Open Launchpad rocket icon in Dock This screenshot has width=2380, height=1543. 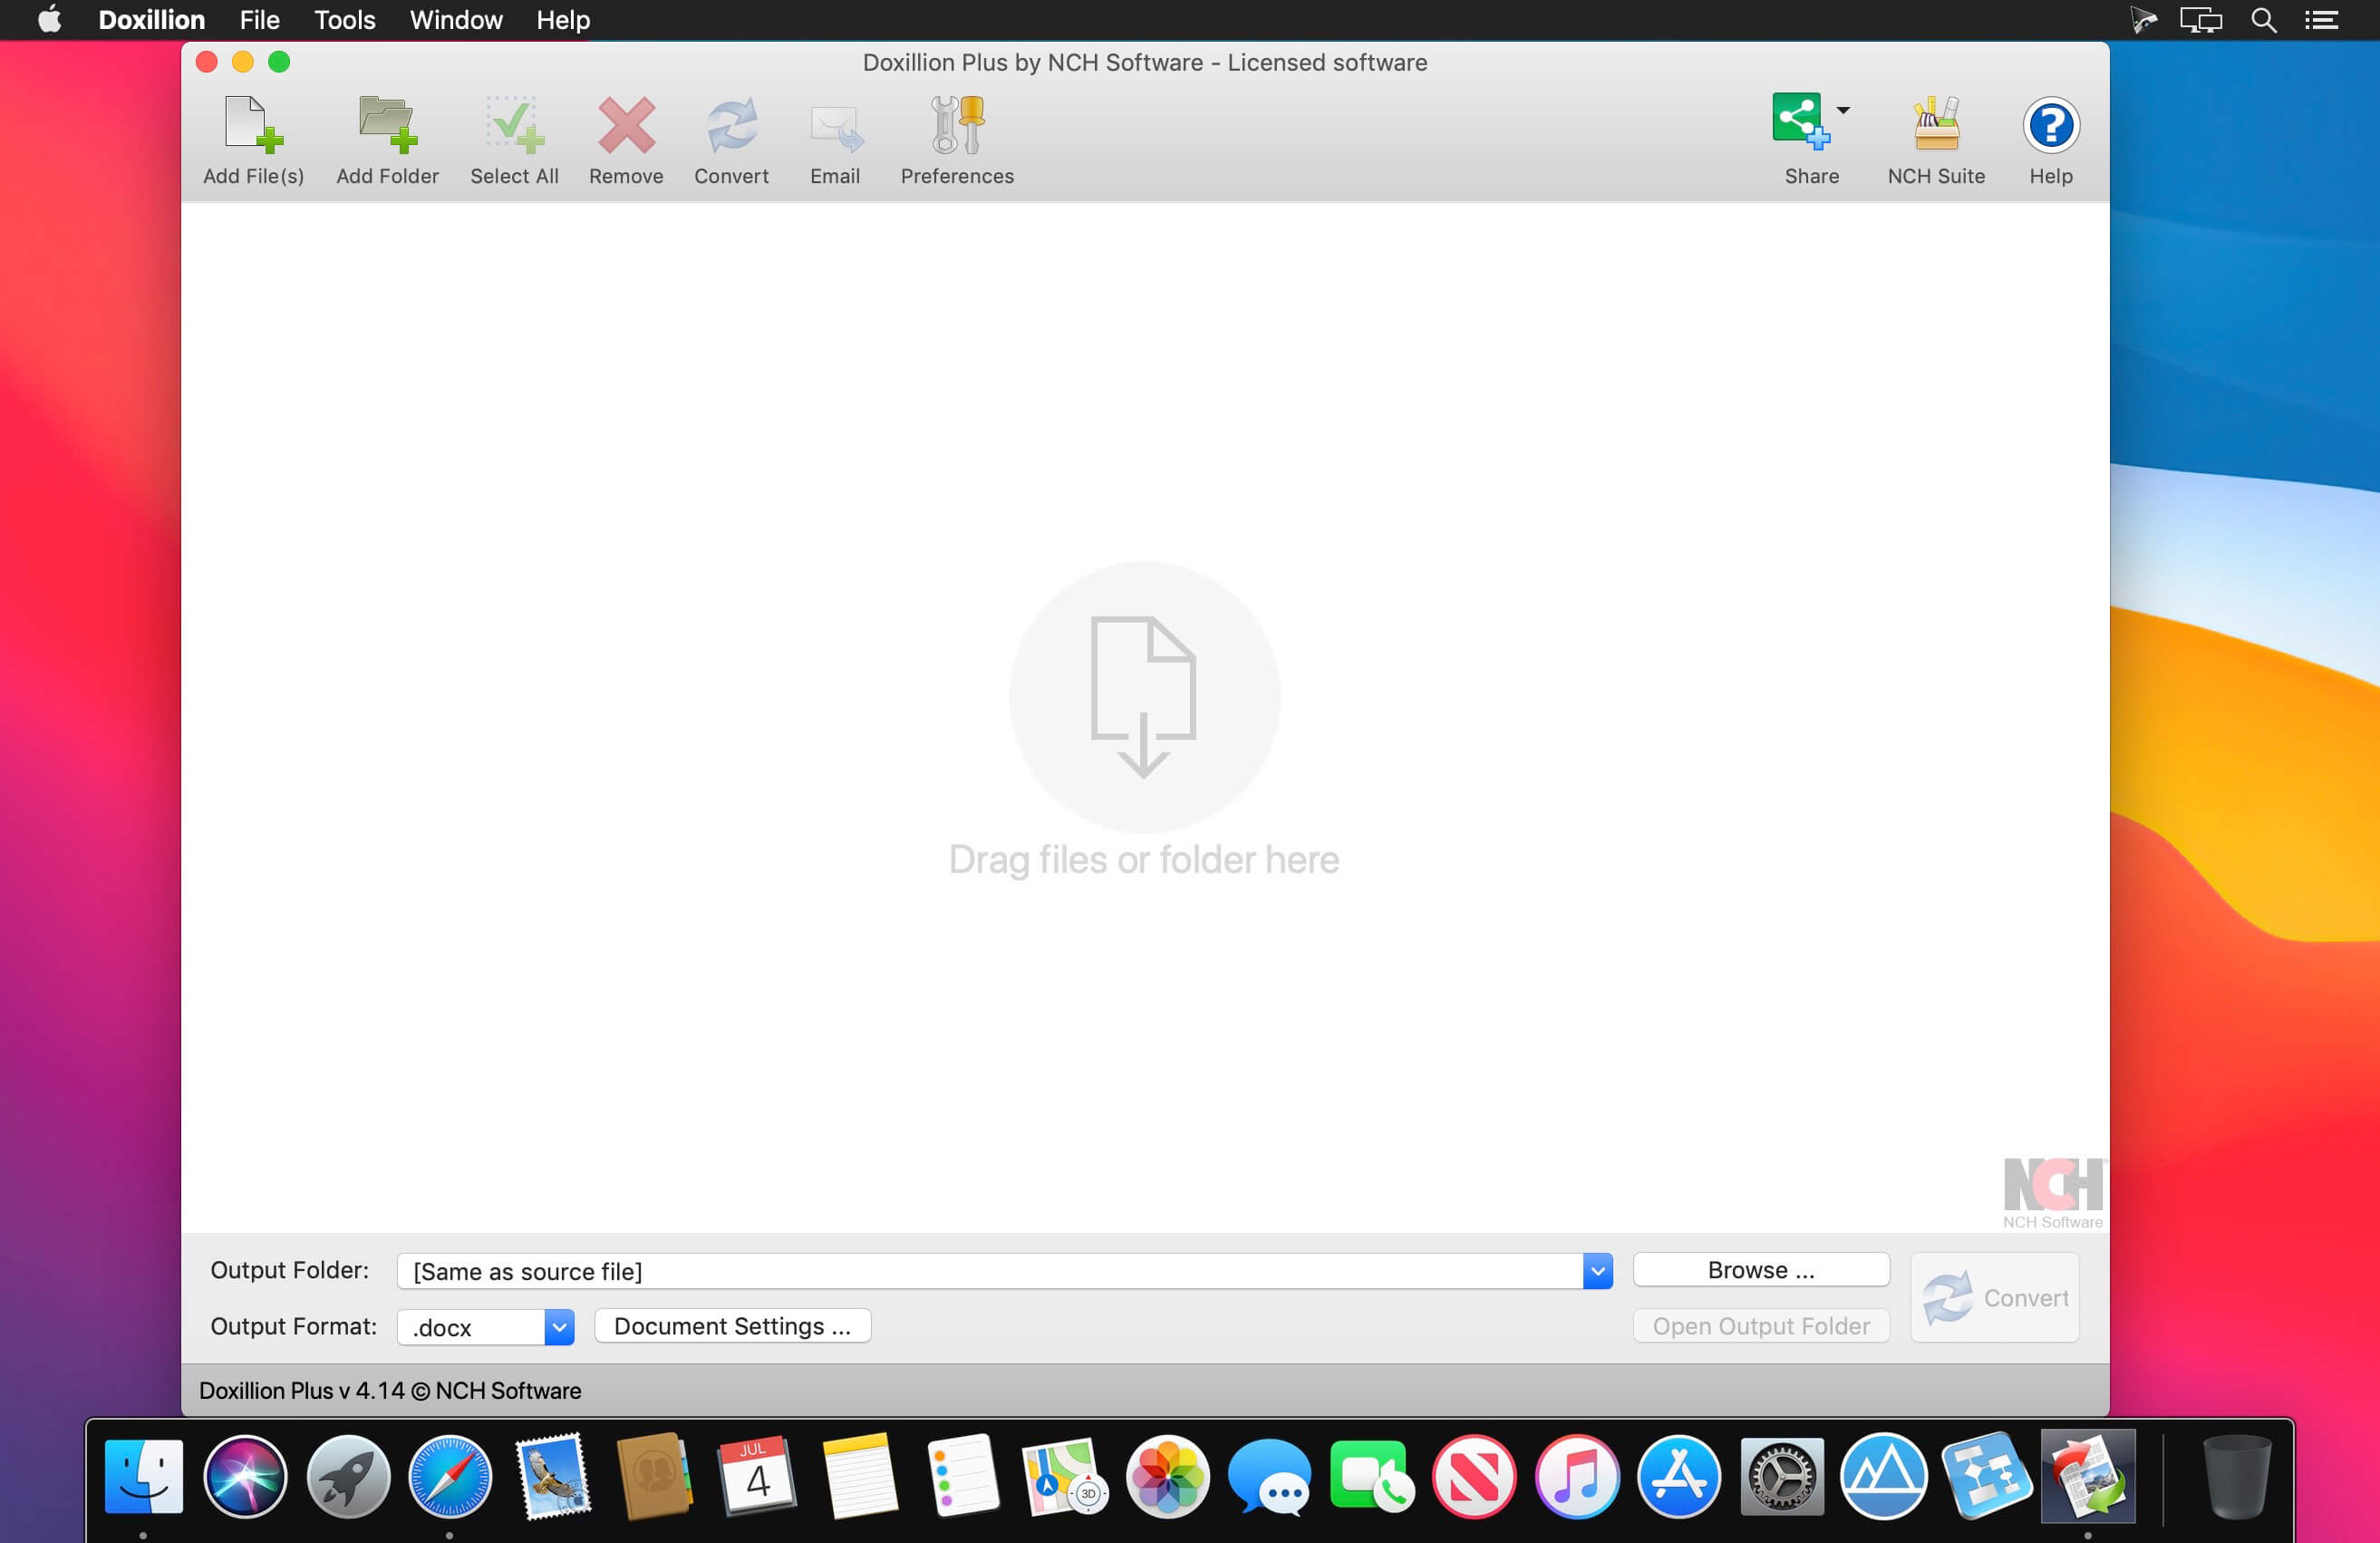tap(348, 1475)
